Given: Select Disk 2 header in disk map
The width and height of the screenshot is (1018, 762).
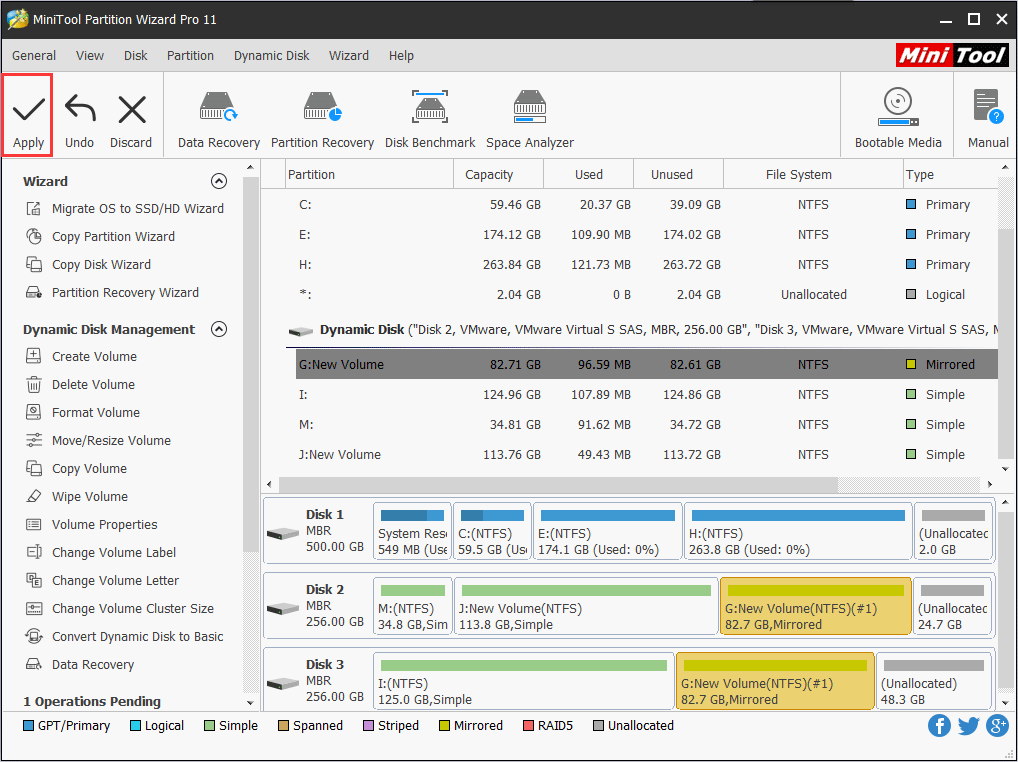Looking at the screenshot, I should [317, 606].
